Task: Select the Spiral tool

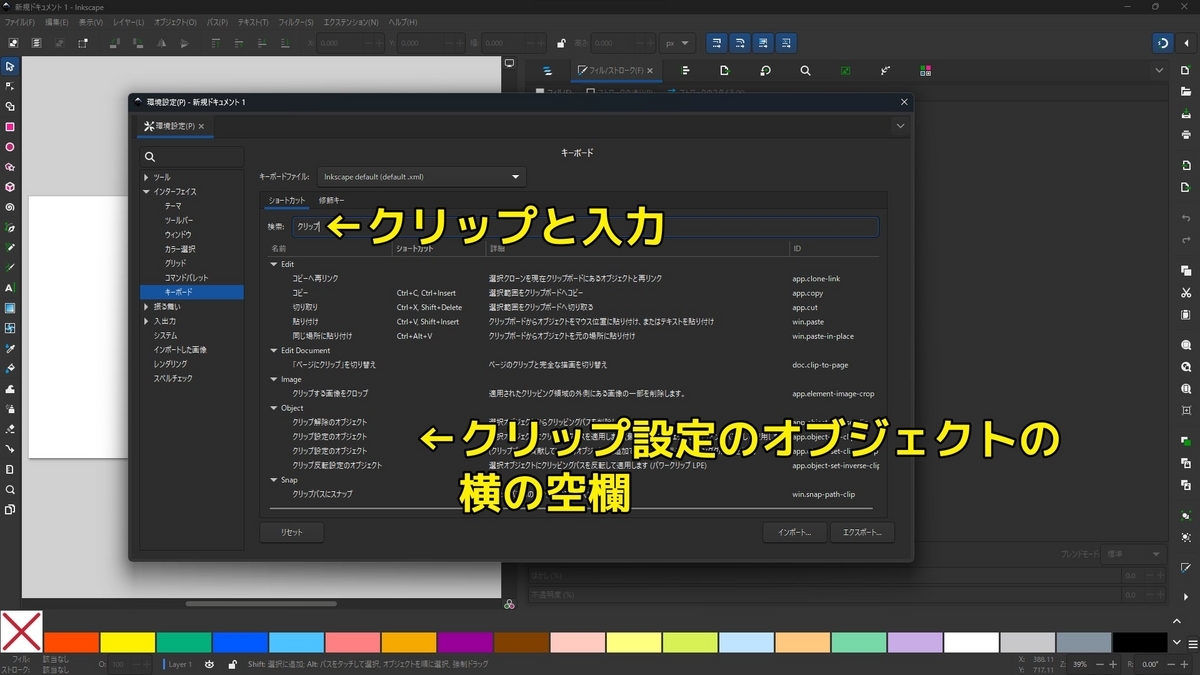Action: point(10,206)
